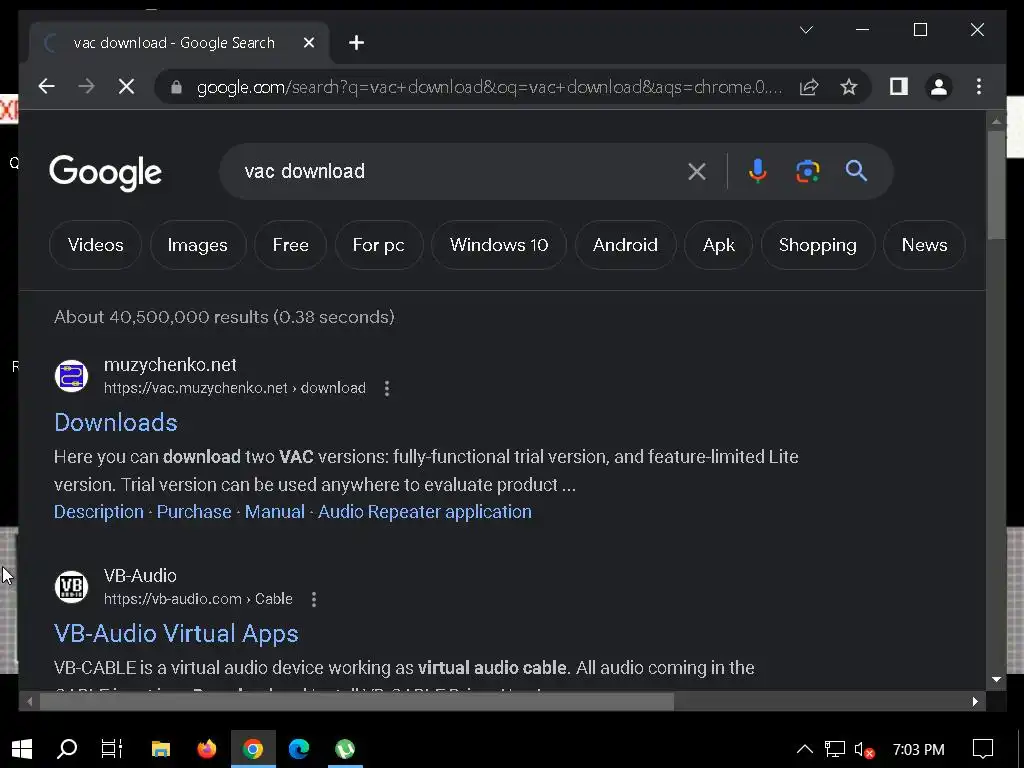Viewport: 1024px width, 768px height.
Task: Click https://vb-audio.com URL text
Action: (173, 599)
